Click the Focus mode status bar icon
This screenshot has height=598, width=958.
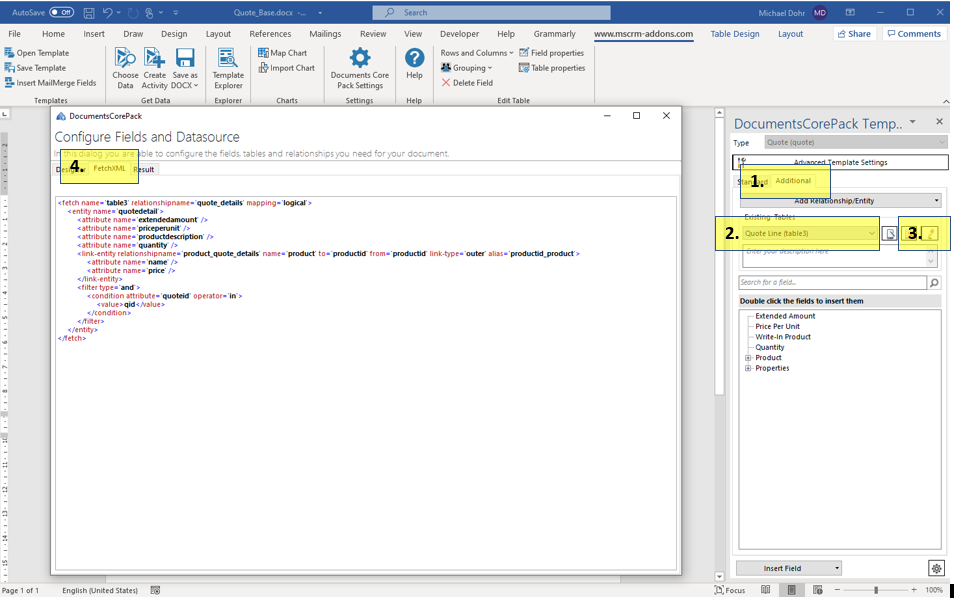click(719, 590)
